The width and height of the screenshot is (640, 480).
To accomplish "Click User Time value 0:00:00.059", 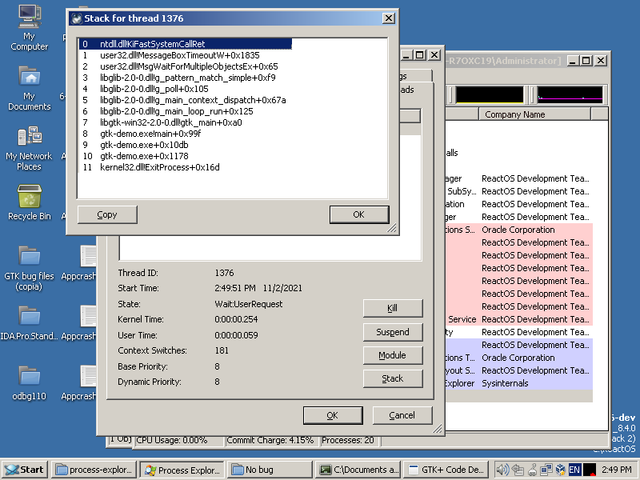I will tap(236, 335).
